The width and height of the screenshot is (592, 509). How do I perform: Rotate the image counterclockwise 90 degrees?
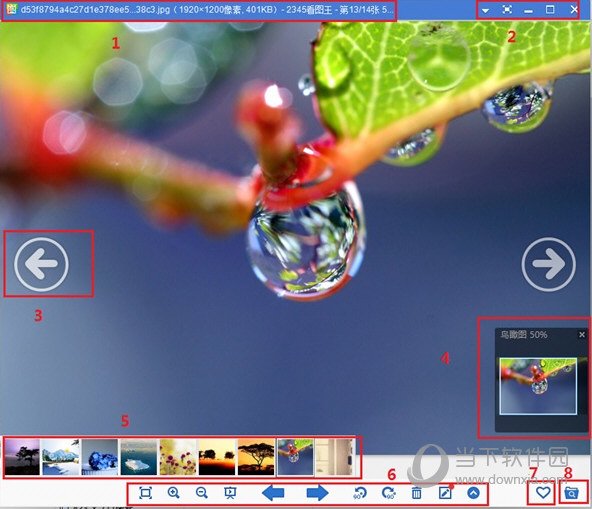pos(360,493)
